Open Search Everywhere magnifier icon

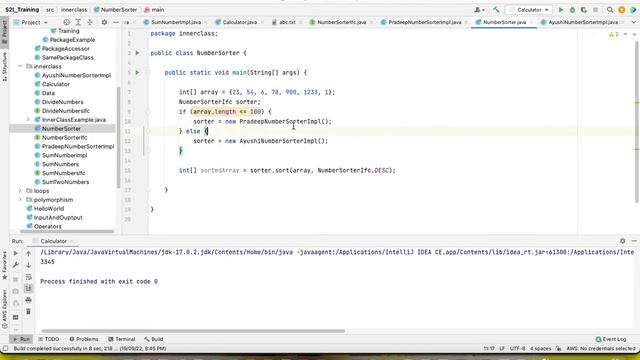[610, 10]
